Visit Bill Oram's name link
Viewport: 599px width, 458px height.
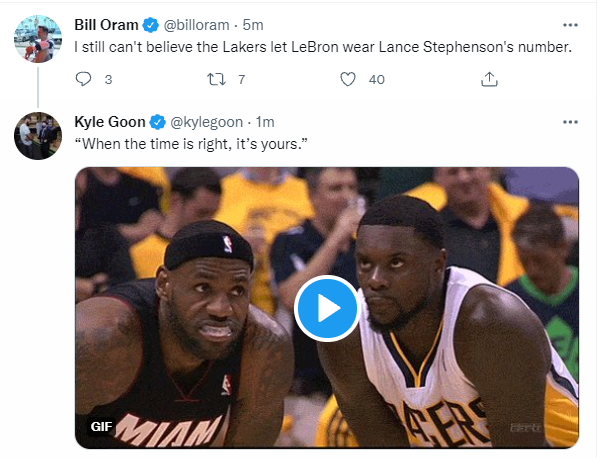(106, 25)
